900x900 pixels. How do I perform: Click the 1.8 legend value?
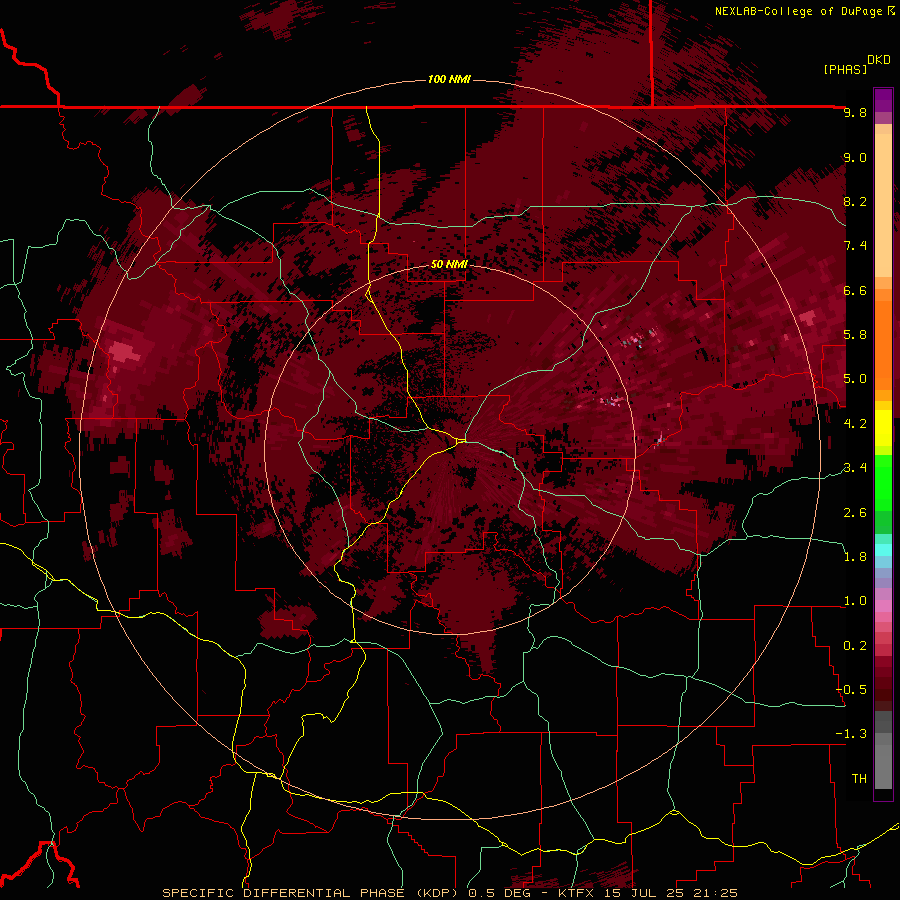[x=855, y=557]
